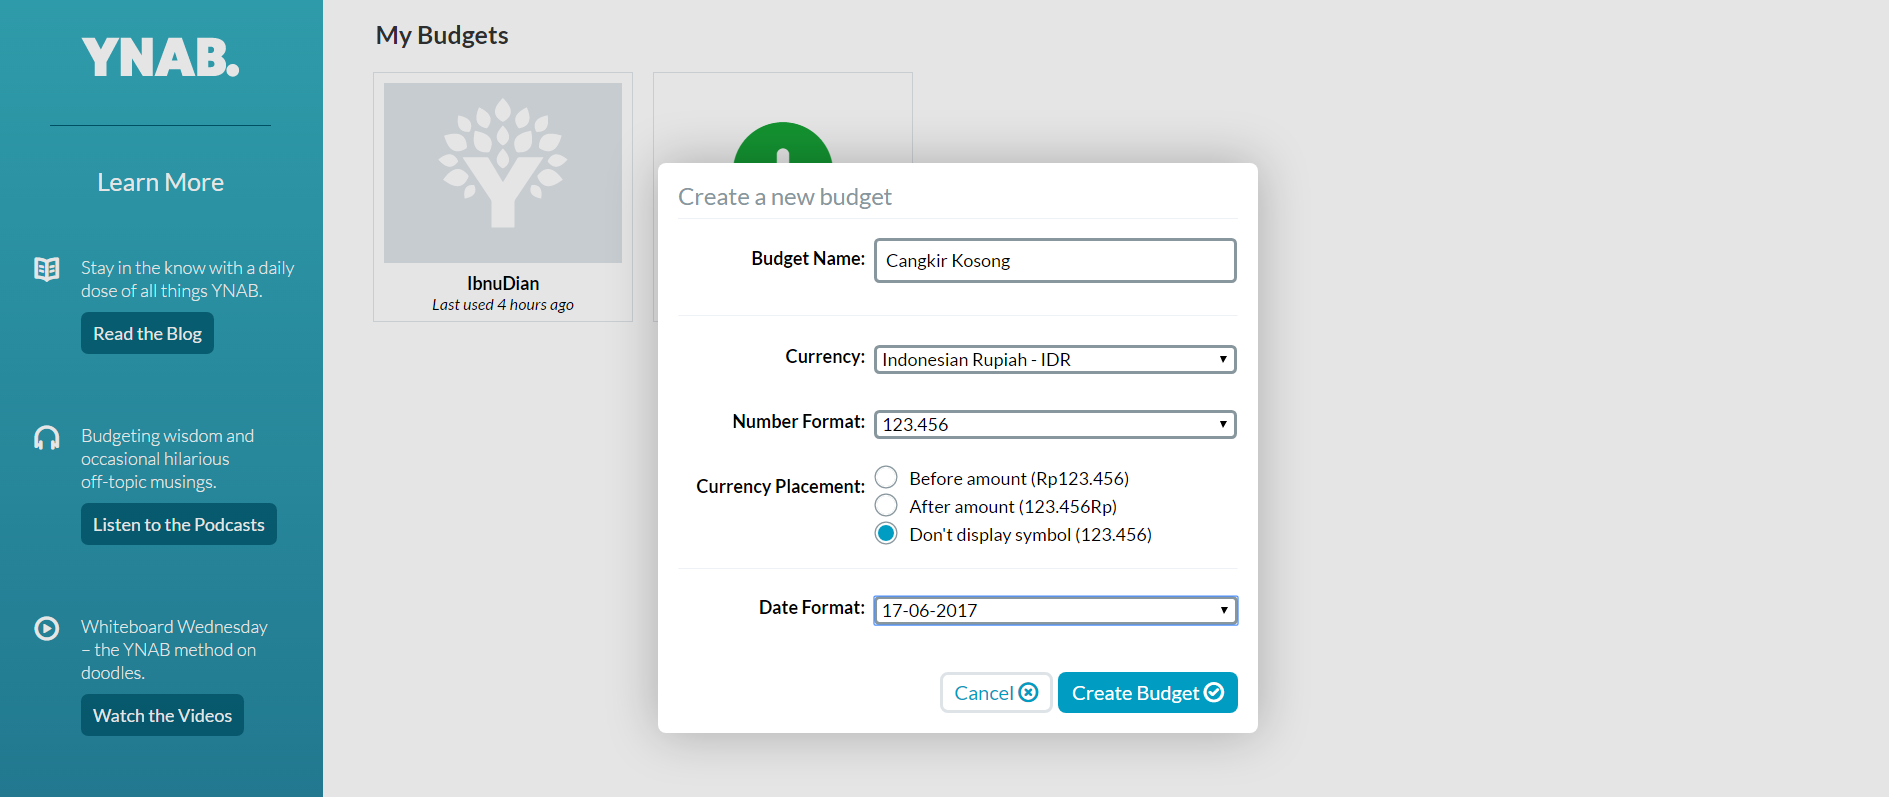
Task: Click the blog book icon
Action: [47, 269]
